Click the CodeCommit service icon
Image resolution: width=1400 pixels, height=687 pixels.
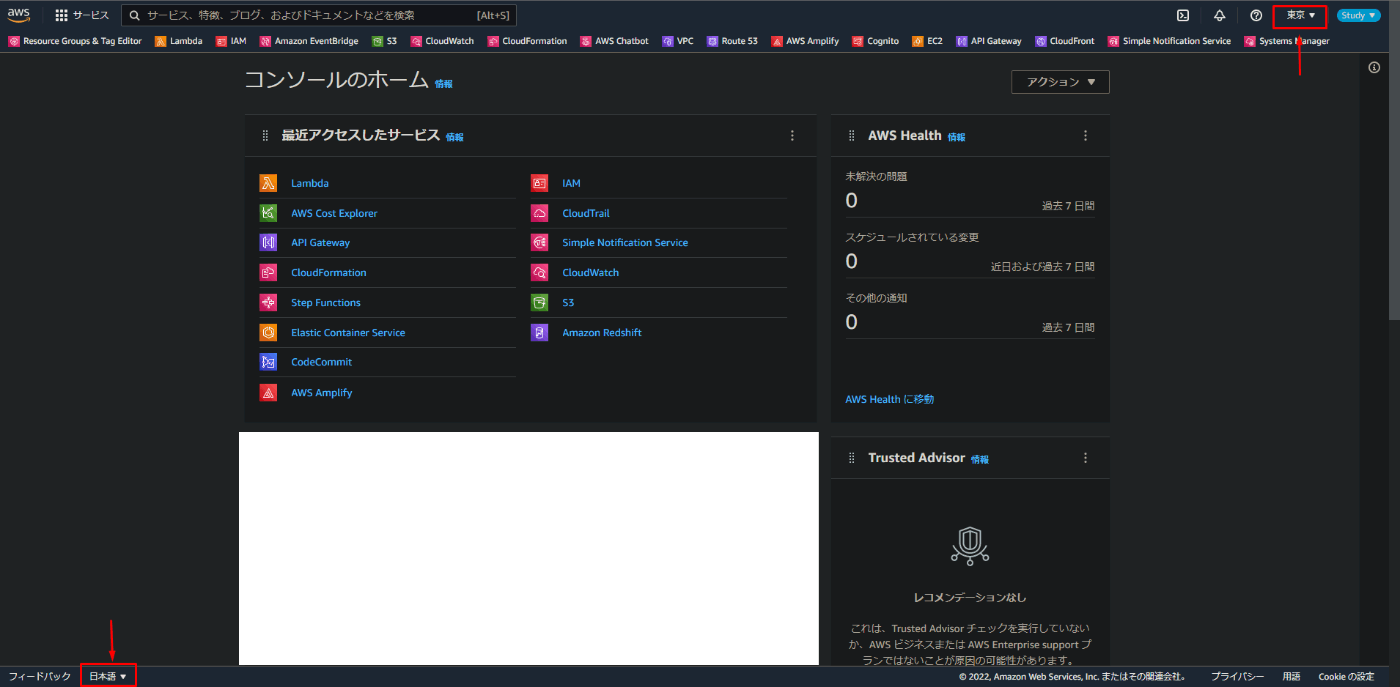[x=268, y=362]
